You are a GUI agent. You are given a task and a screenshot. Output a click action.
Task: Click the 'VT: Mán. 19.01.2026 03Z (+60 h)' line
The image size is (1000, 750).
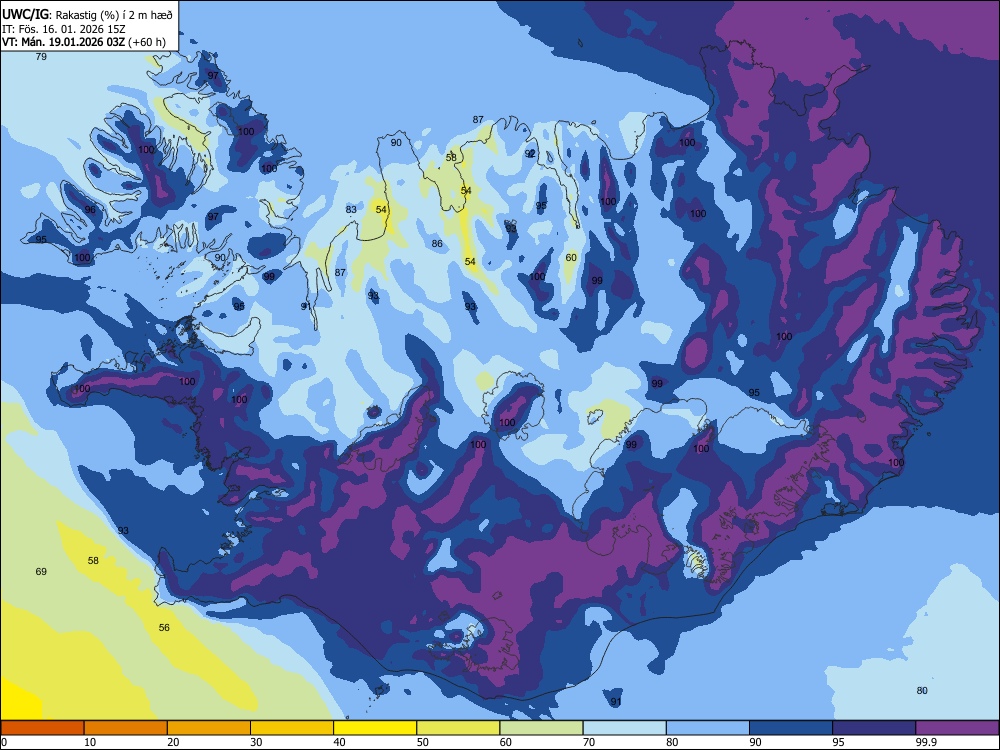point(84,42)
